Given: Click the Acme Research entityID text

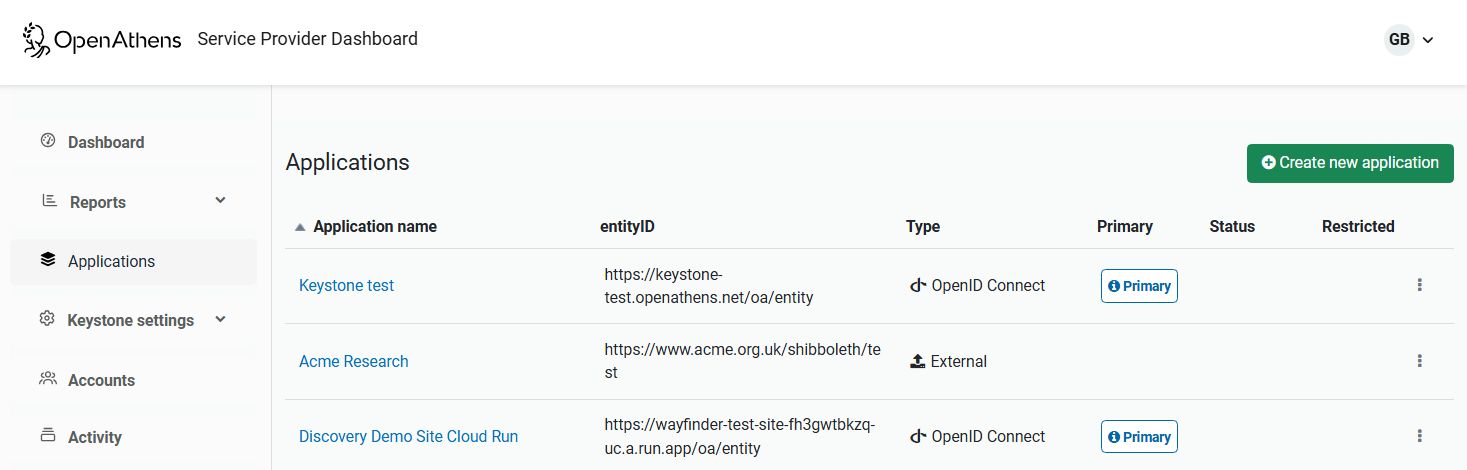Looking at the screenshot, I should 742,361.
